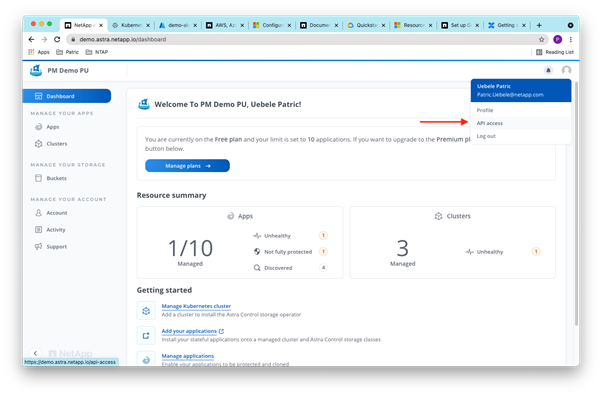Switch to the Quickstart browser tab
The image size is (602, 396).
[366, 25]
